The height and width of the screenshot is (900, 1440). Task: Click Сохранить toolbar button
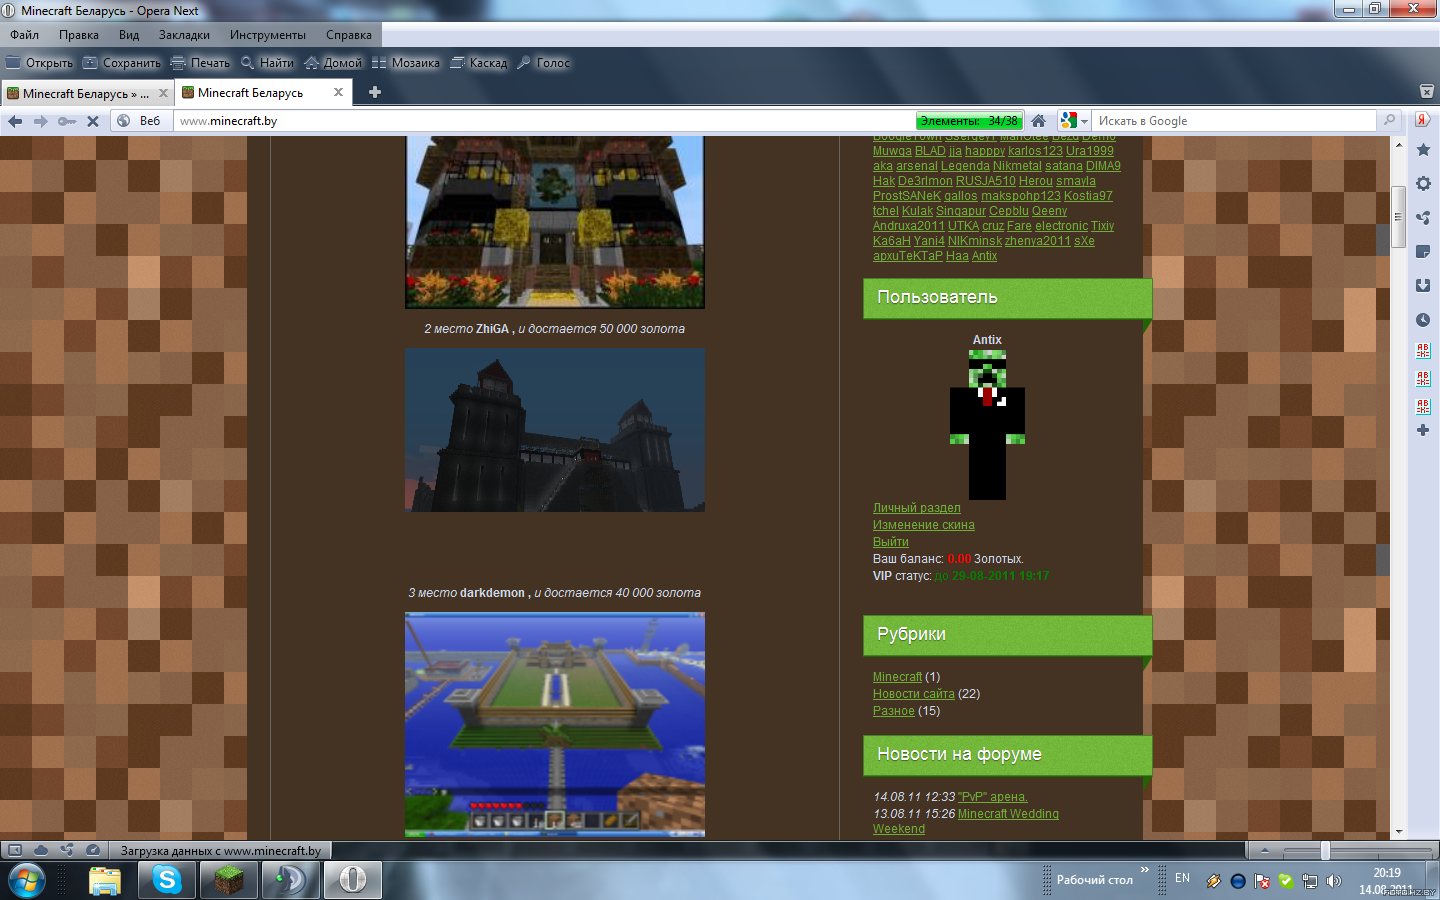(122, 63)
